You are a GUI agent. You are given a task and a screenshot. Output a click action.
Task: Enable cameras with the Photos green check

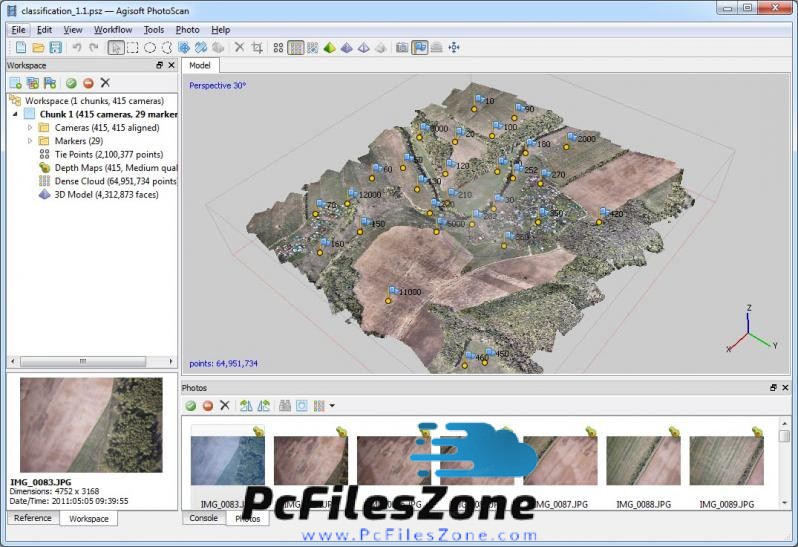pyautogui.click(x=190, y=406)
